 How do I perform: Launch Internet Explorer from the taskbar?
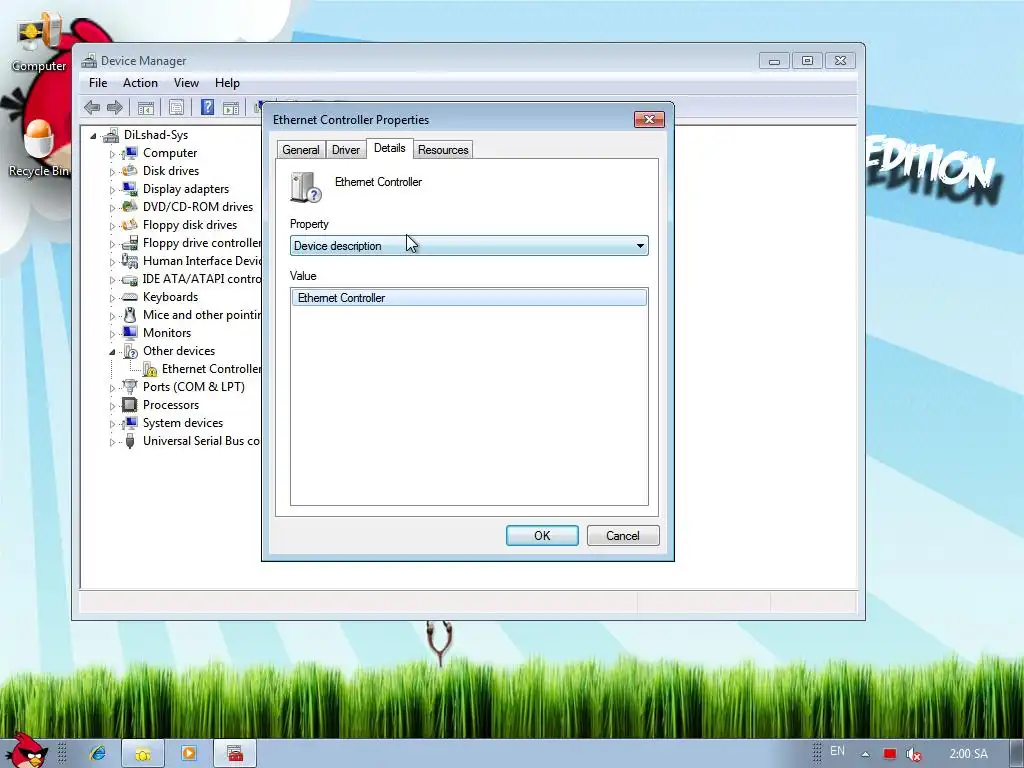tap(98, 754)
